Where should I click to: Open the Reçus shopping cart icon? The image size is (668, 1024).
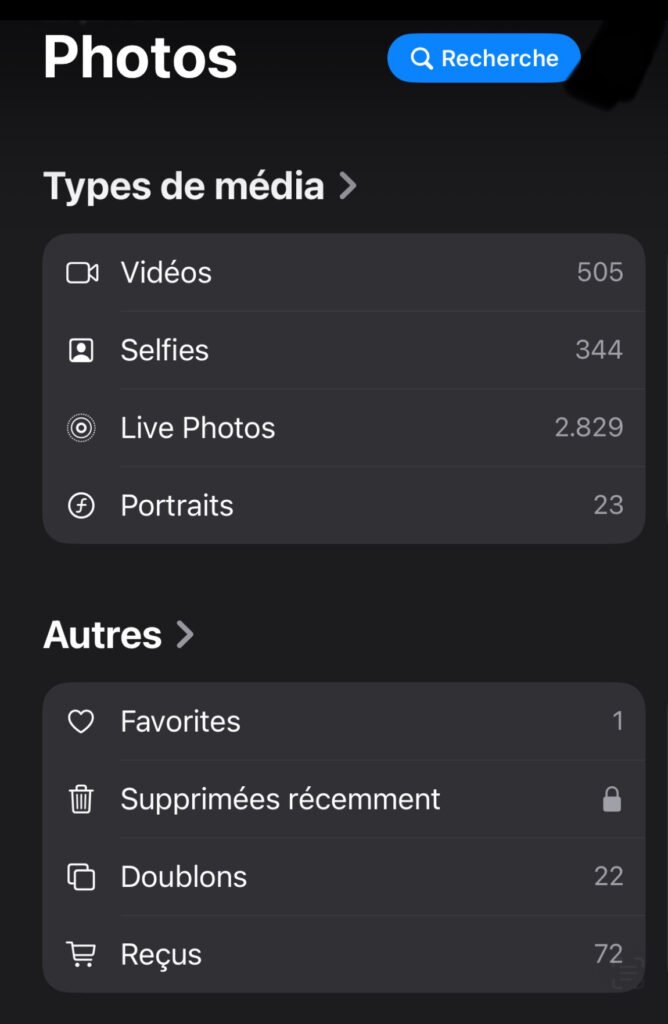click(x=81, y=954)
